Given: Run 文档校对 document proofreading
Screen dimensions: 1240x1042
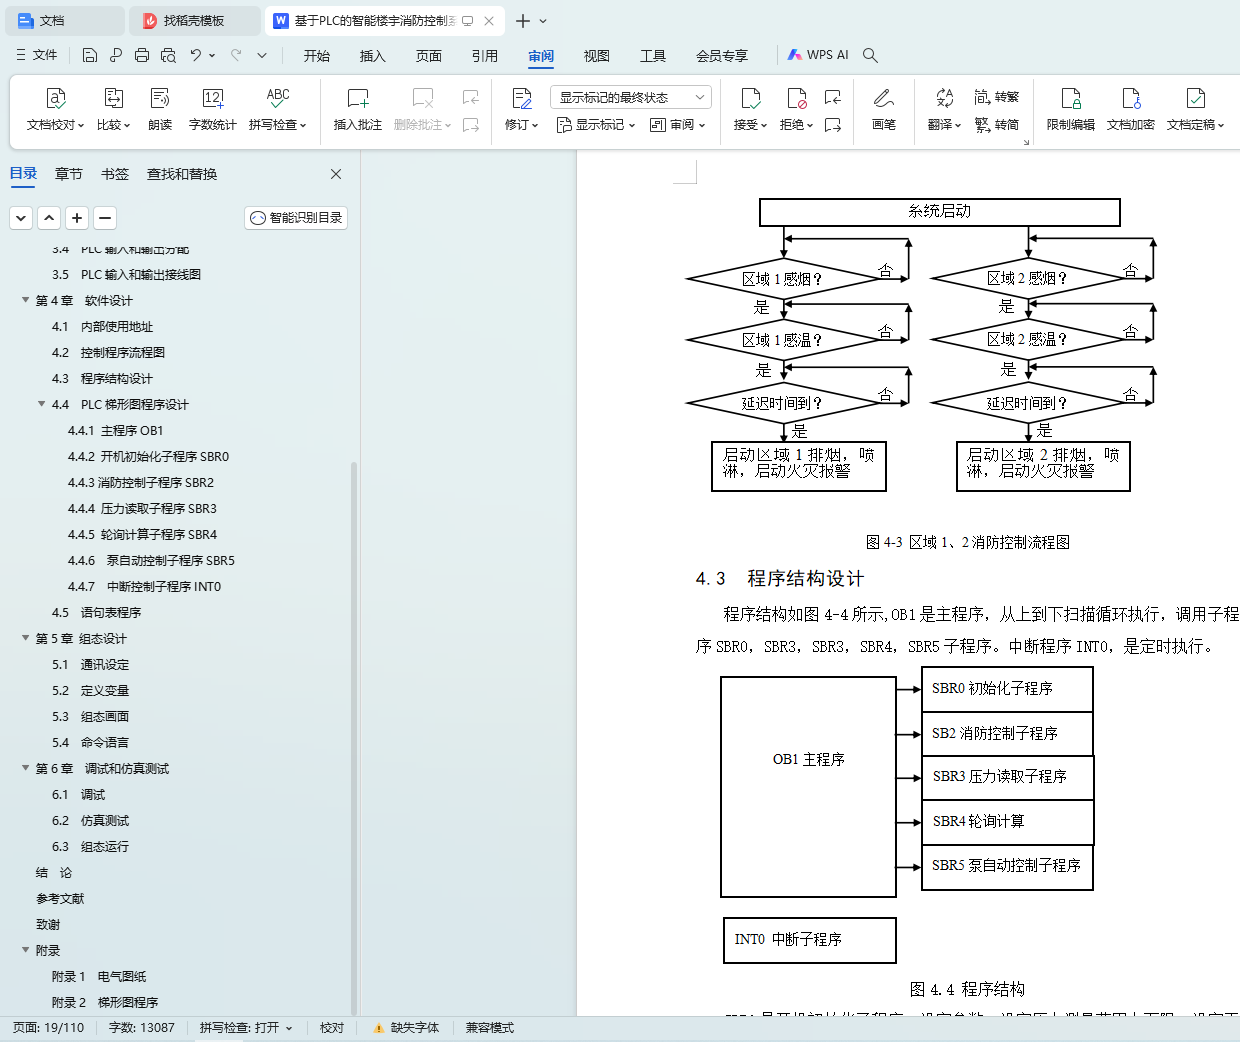Looking at the screenshot, I should (x=56, y=110).
